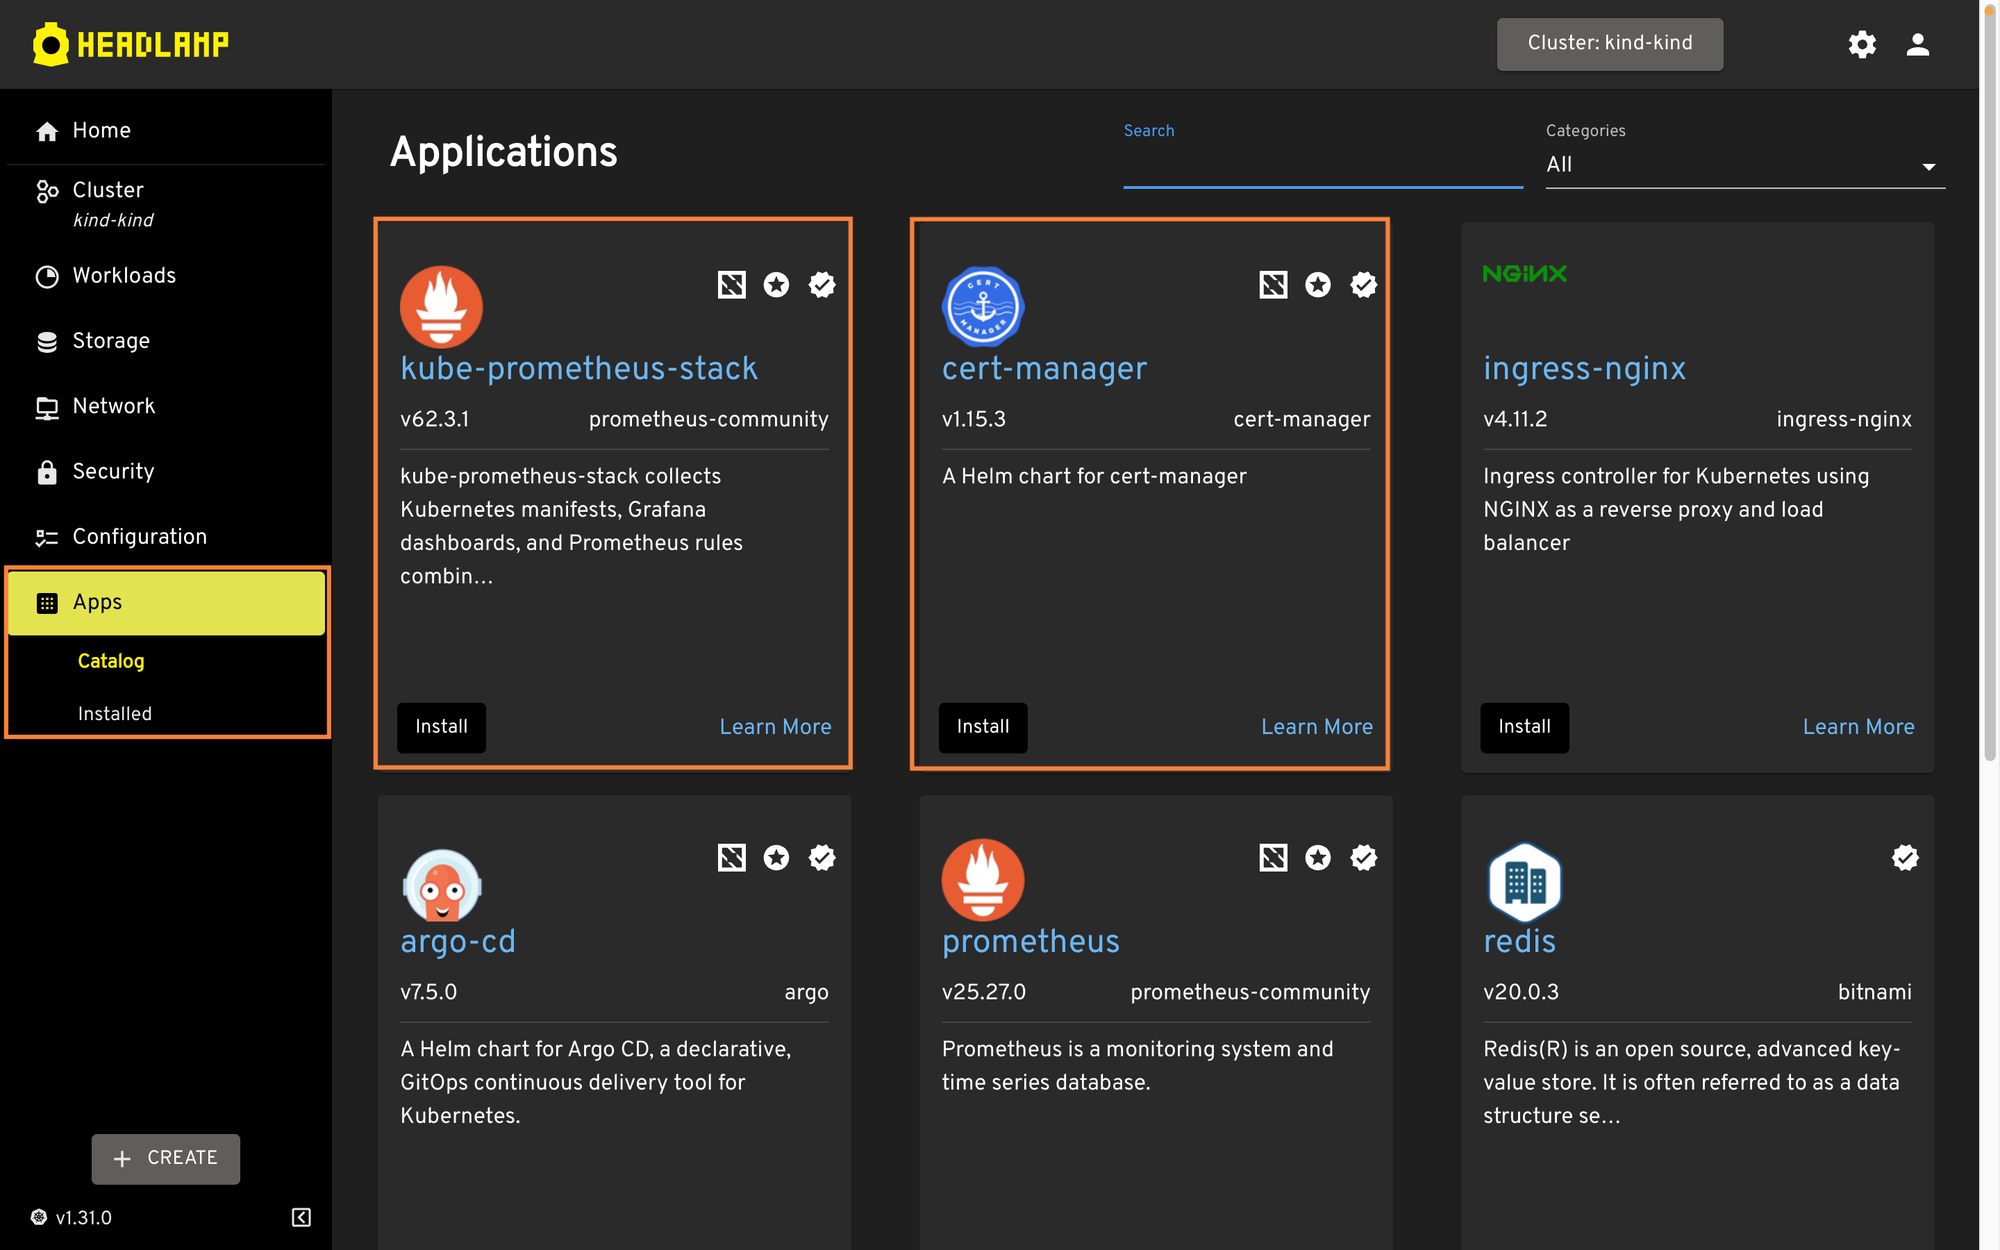
Task: Click the Storage sidebar icon
Action: pos(47,341)
